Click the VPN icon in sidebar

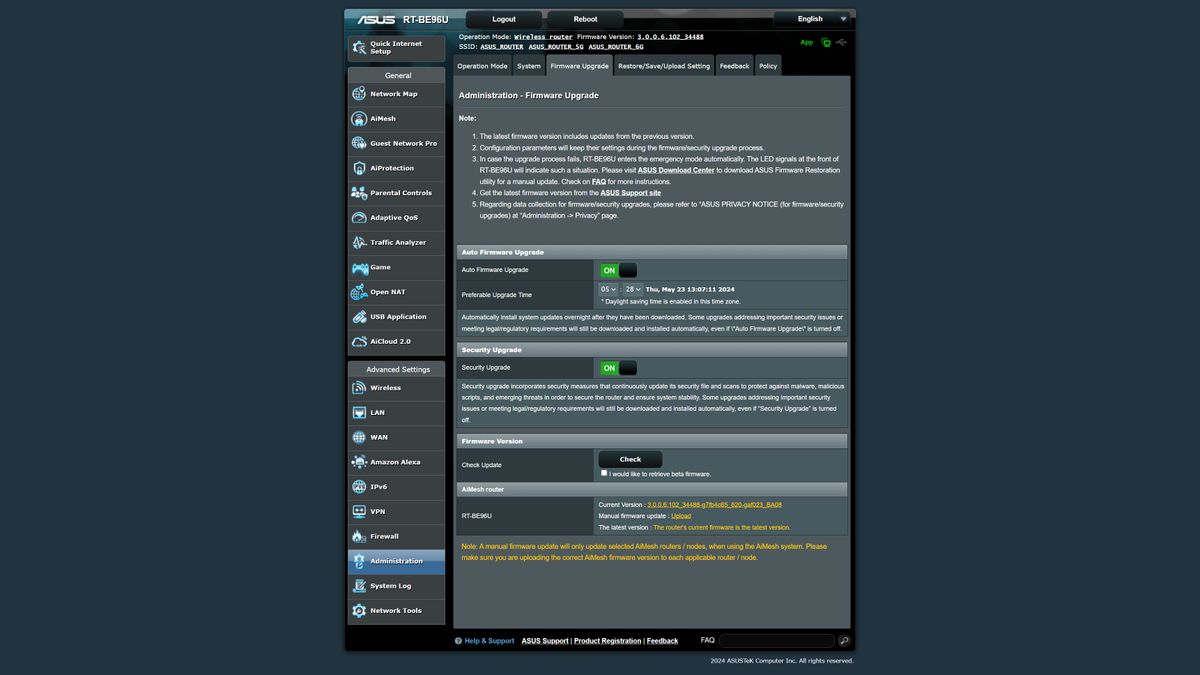click(x=359, y=511)
